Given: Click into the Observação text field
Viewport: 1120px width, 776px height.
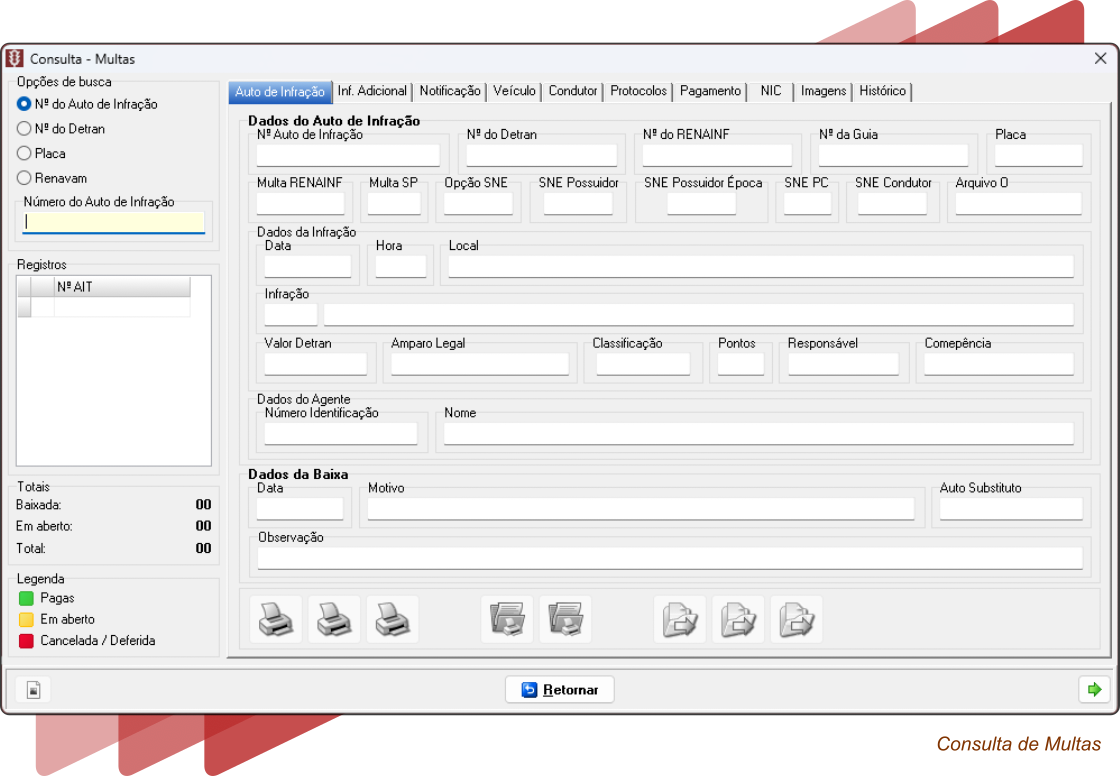Looking at the screenshot, I should [670, 558].
